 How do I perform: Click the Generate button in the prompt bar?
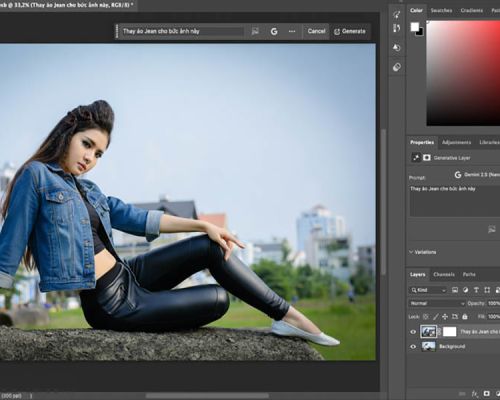(x=350, y=31)
